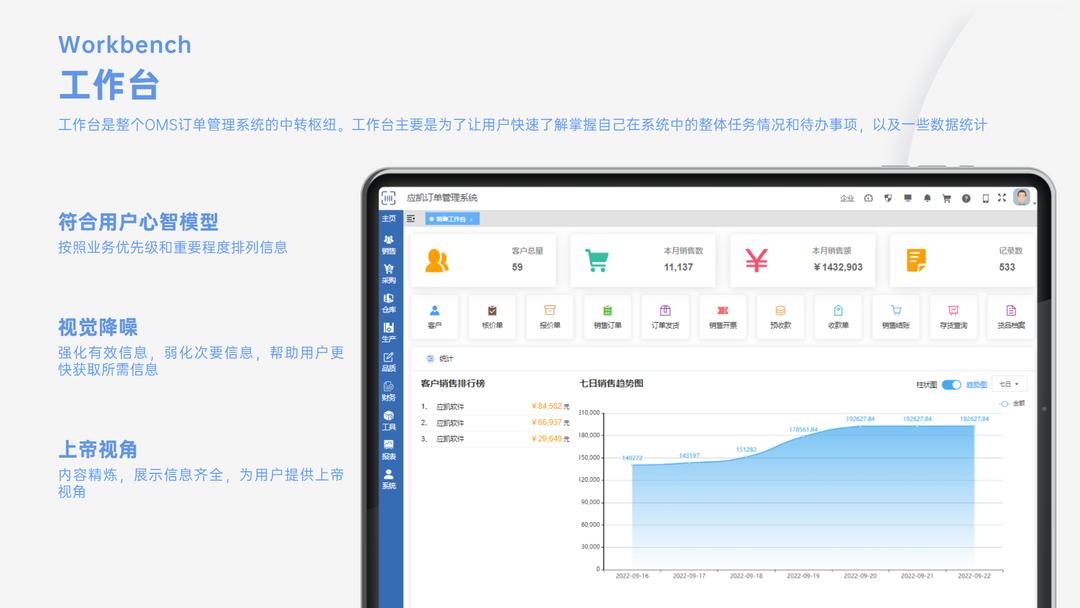
Task: Click the 企业 link in the top bar
Action: click(x=845, y=198)
